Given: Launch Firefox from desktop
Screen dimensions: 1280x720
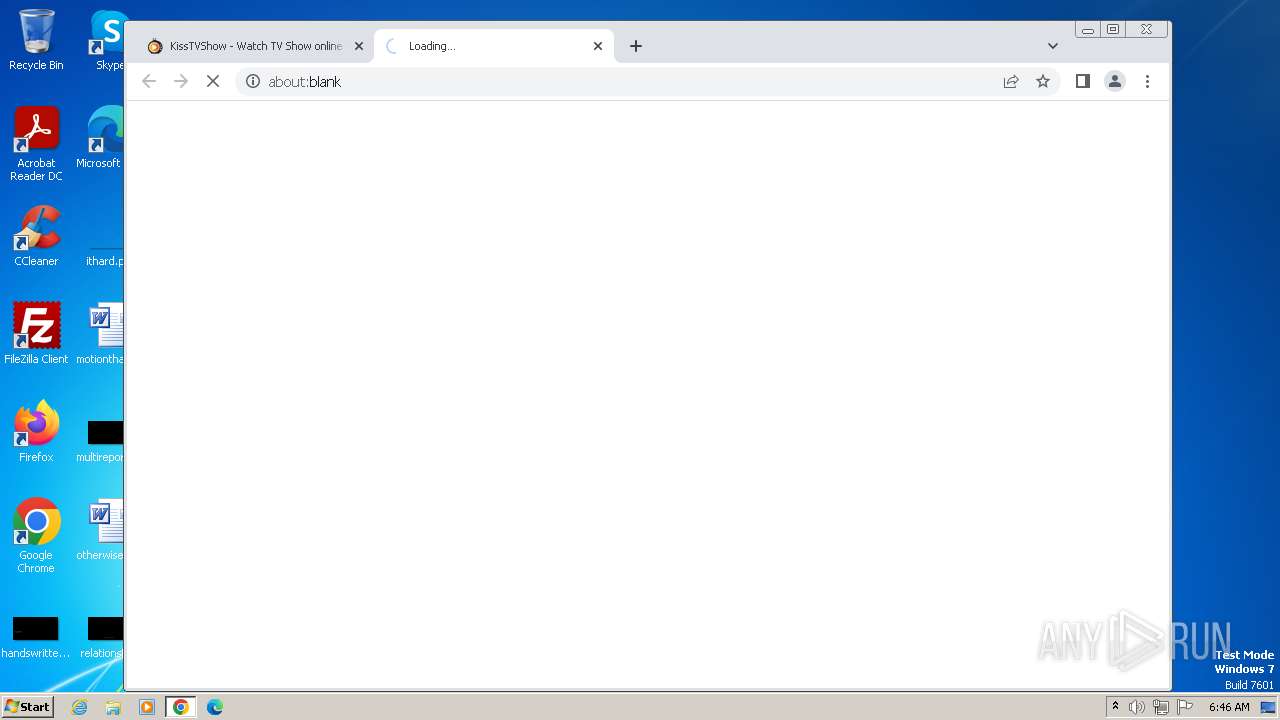Looking at the screenshot, I should (36, 432).
